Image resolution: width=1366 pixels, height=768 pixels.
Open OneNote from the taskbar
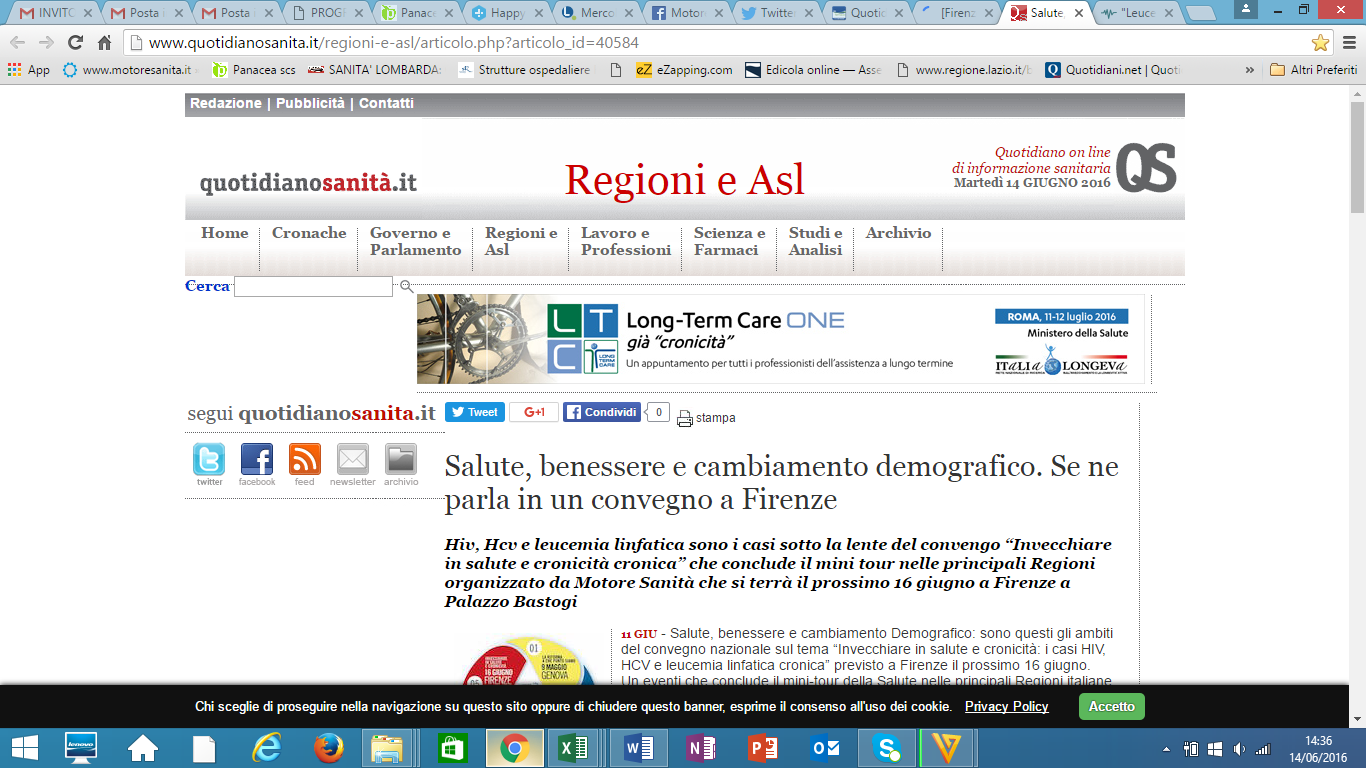(699, 748)
